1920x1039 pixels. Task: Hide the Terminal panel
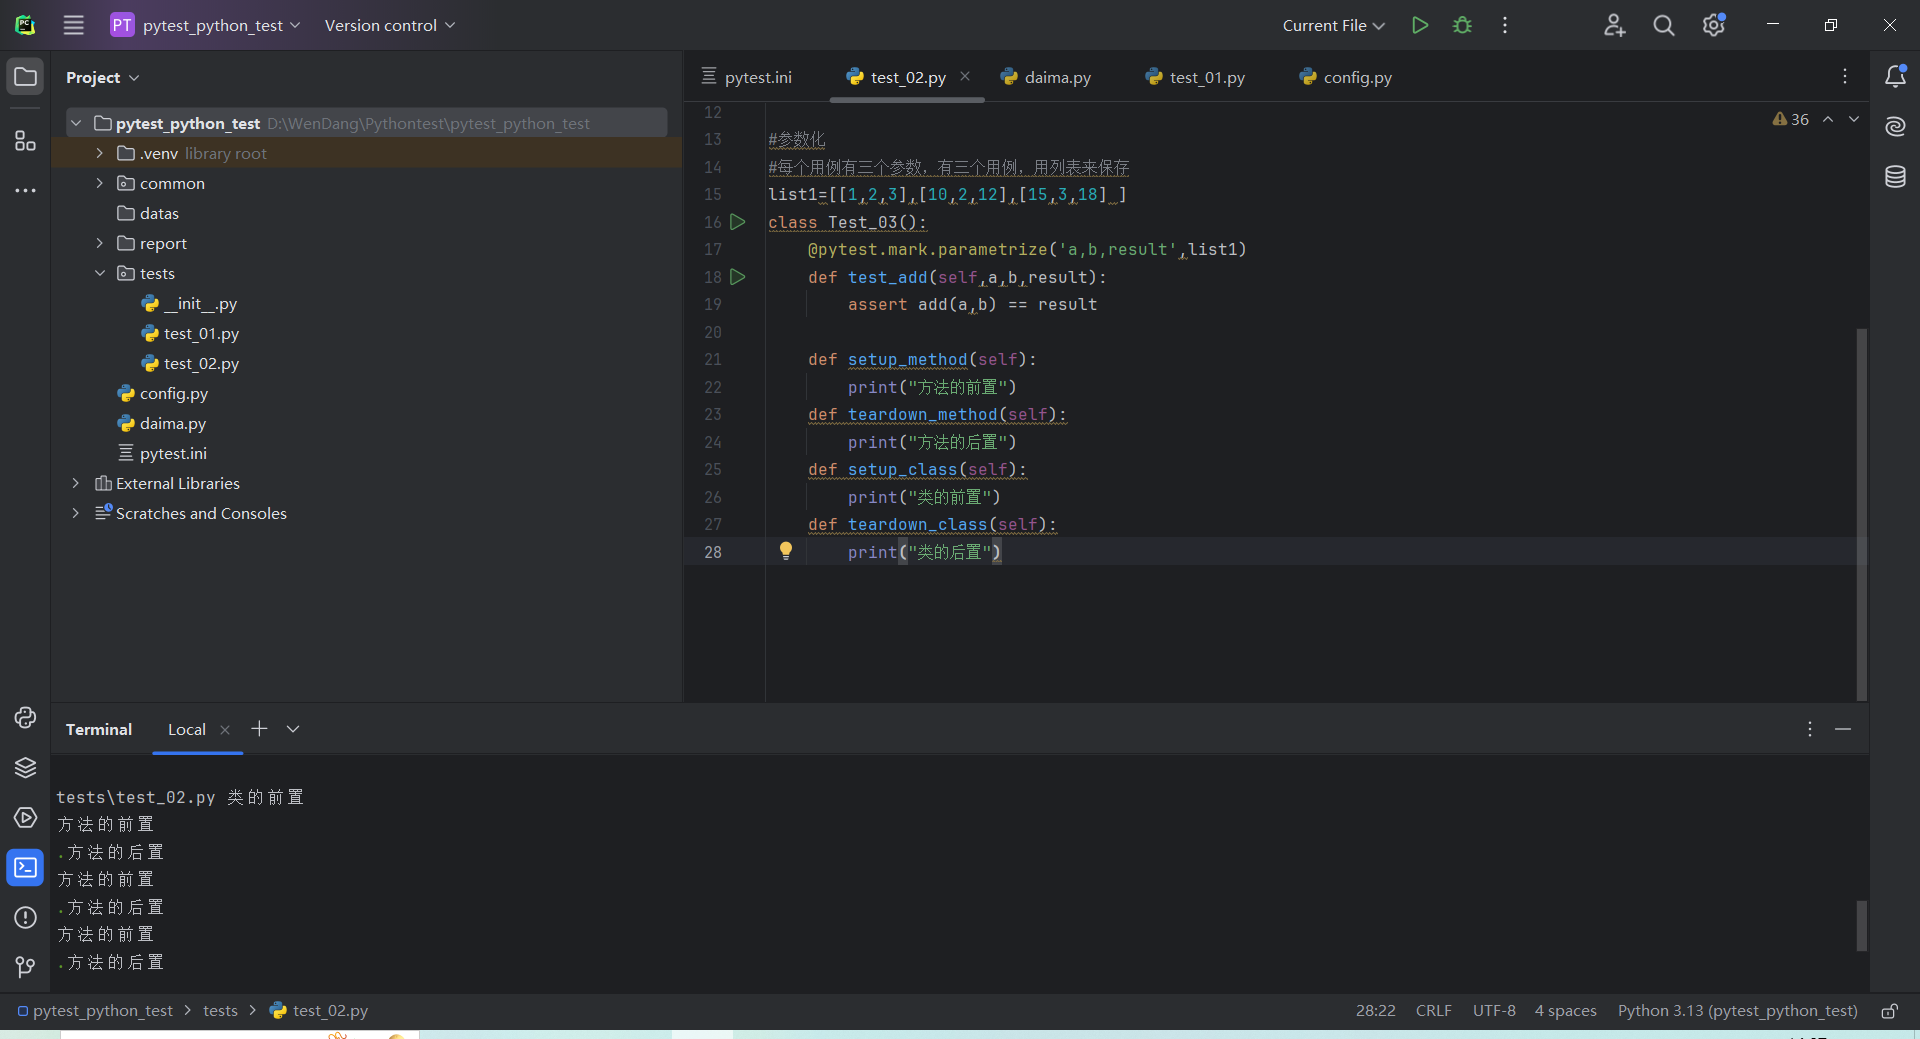click(1843, 729)
